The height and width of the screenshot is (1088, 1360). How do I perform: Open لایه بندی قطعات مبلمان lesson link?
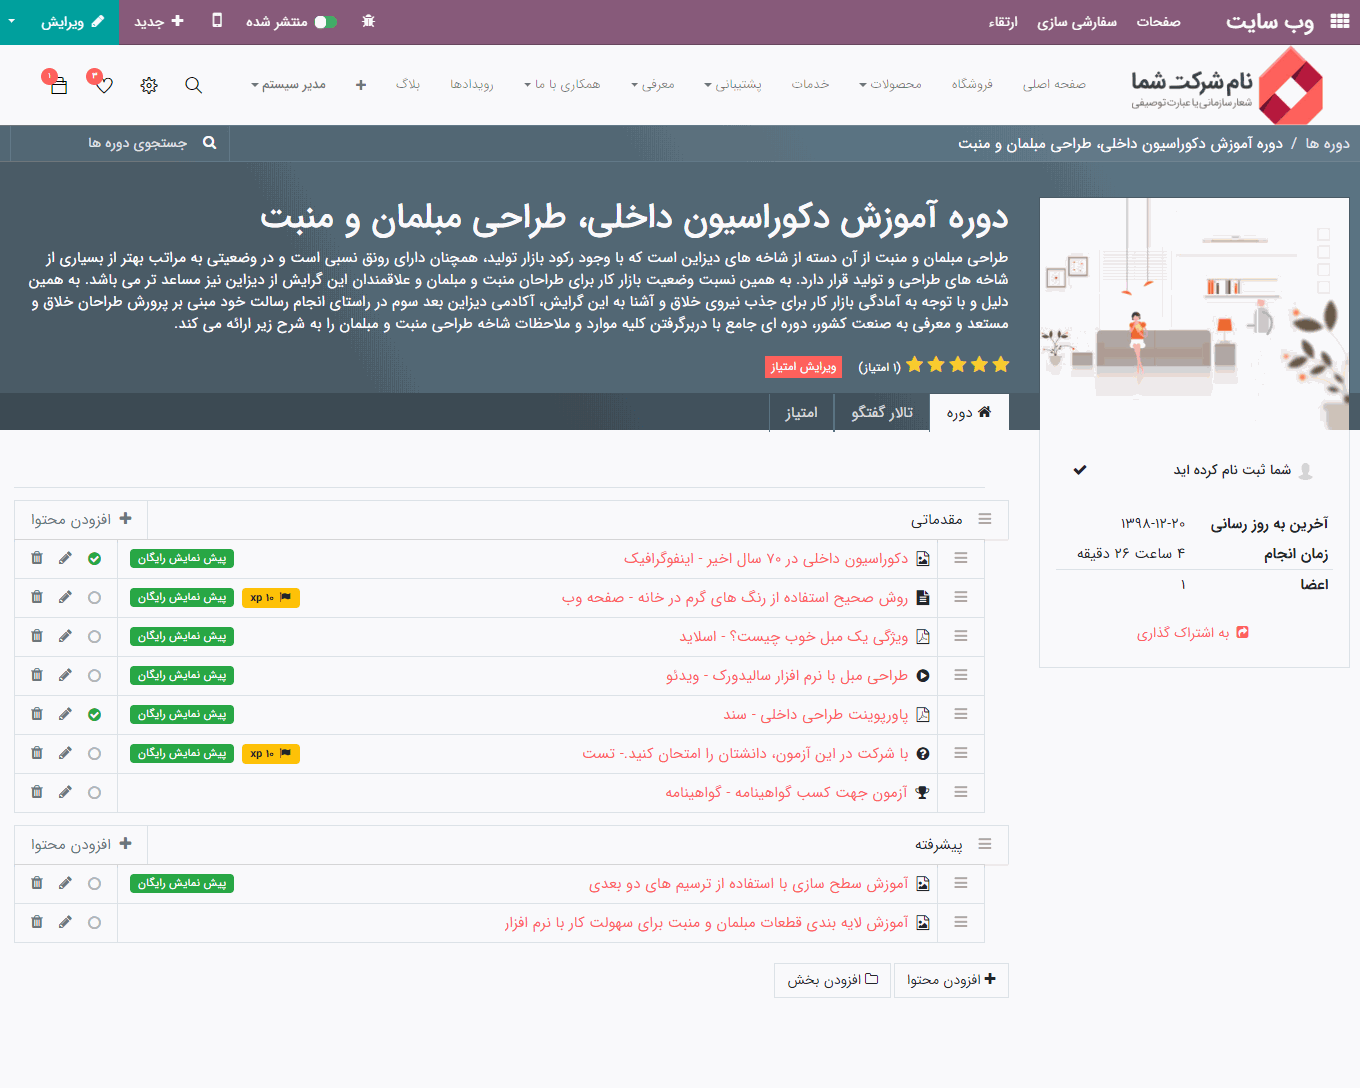coord(706,922)
